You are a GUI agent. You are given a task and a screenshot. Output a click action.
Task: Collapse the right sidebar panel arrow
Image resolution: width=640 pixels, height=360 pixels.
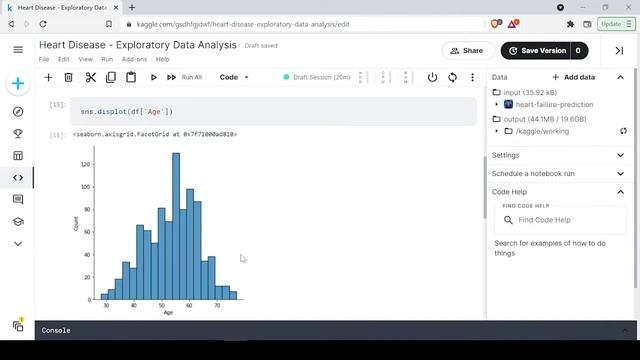[x=619, y=51]
